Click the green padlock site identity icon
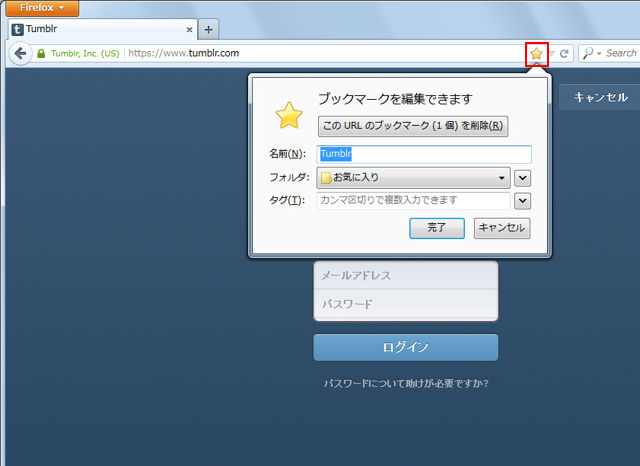 point(41,53)
